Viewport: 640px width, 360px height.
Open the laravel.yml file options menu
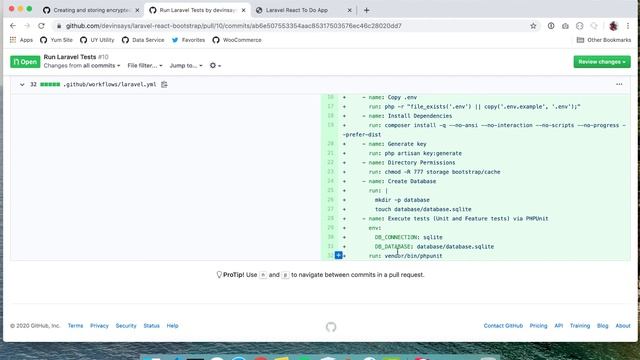tap(619, 84)
